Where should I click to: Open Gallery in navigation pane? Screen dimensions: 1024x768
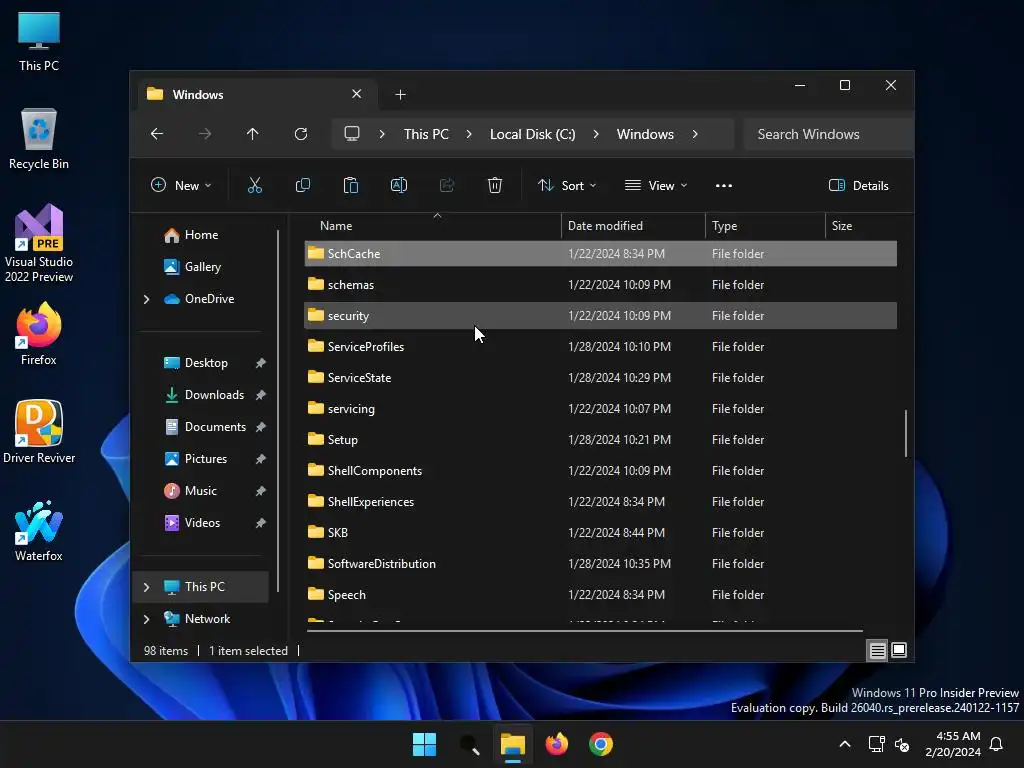201,267
